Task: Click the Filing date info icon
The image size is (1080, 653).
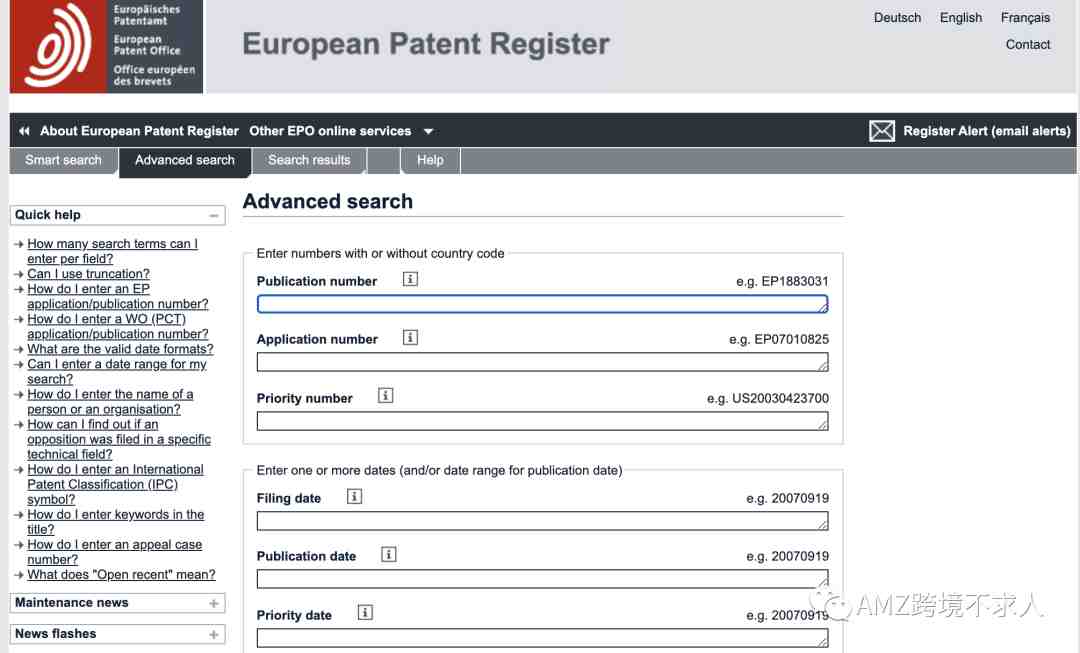Action: pos(354,496)
